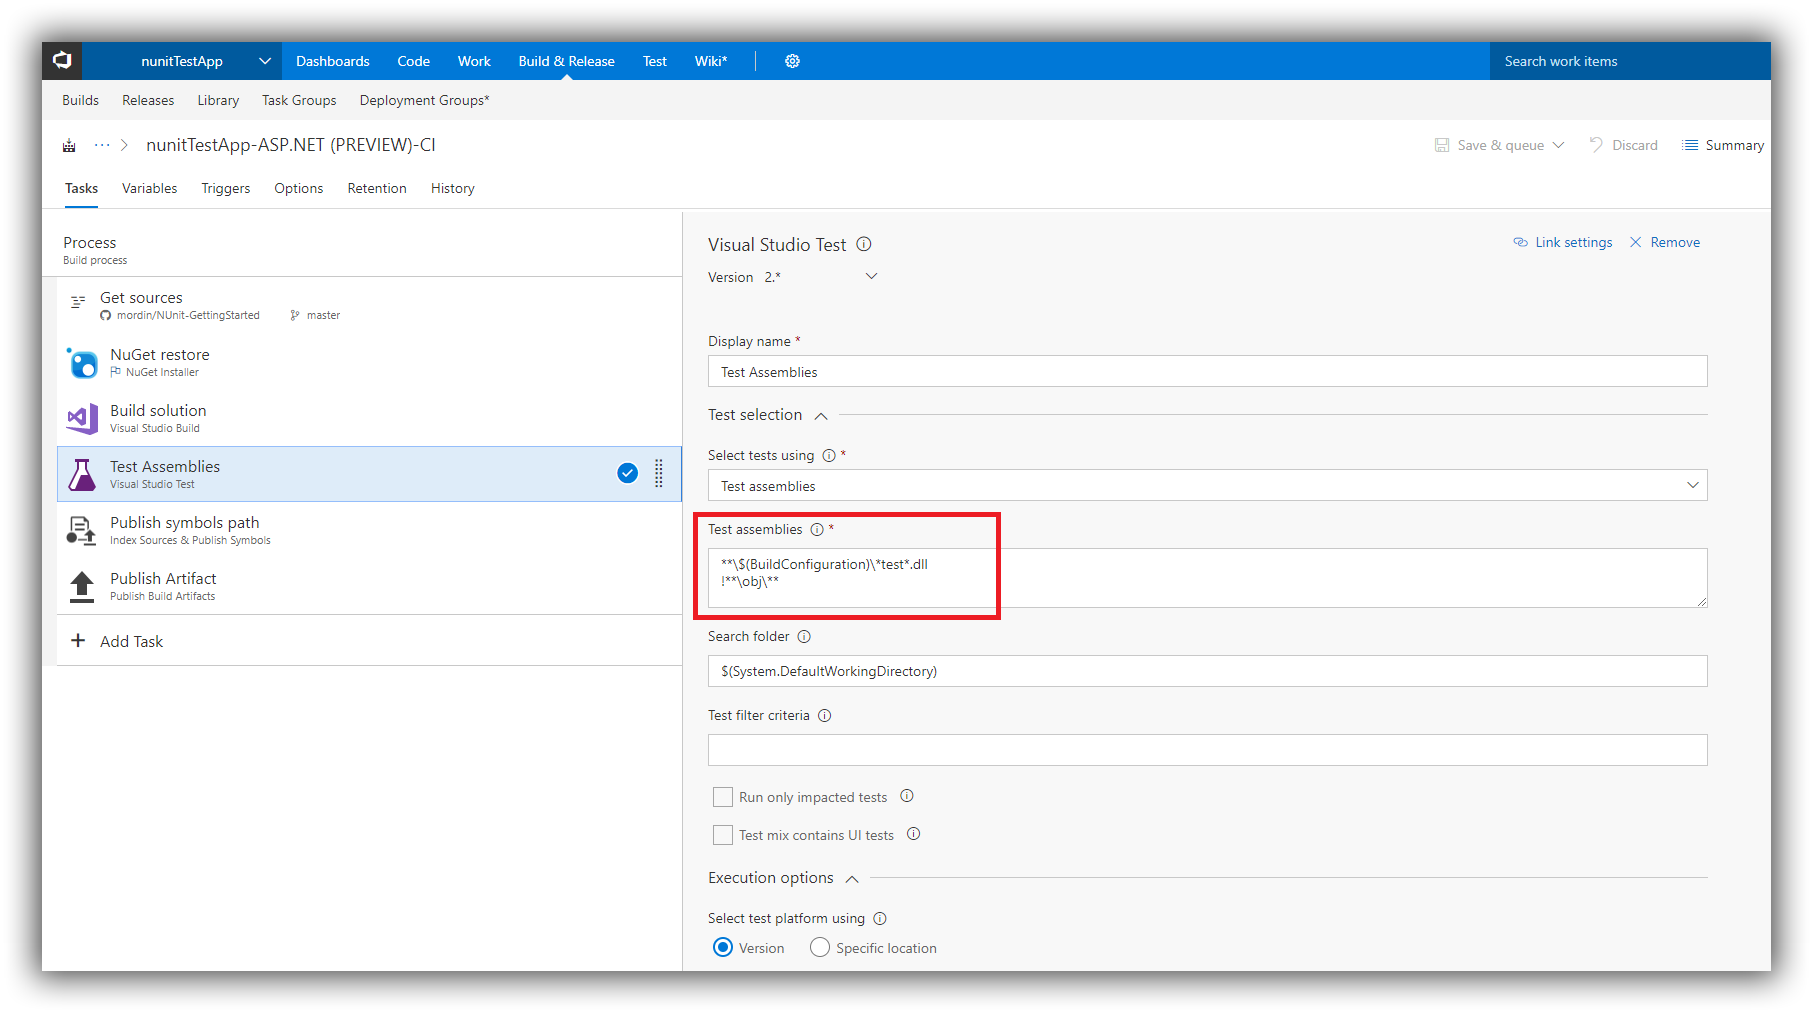Go to the Code hub
The image size is (1813, 1013).
[x=413, y=61]
